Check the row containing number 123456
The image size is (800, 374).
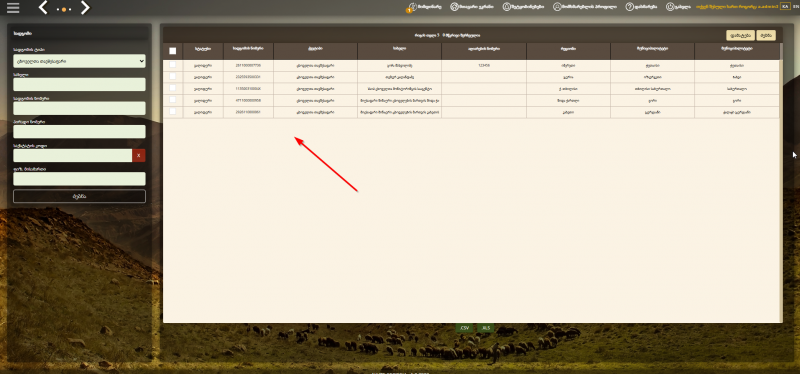[172, 65]
